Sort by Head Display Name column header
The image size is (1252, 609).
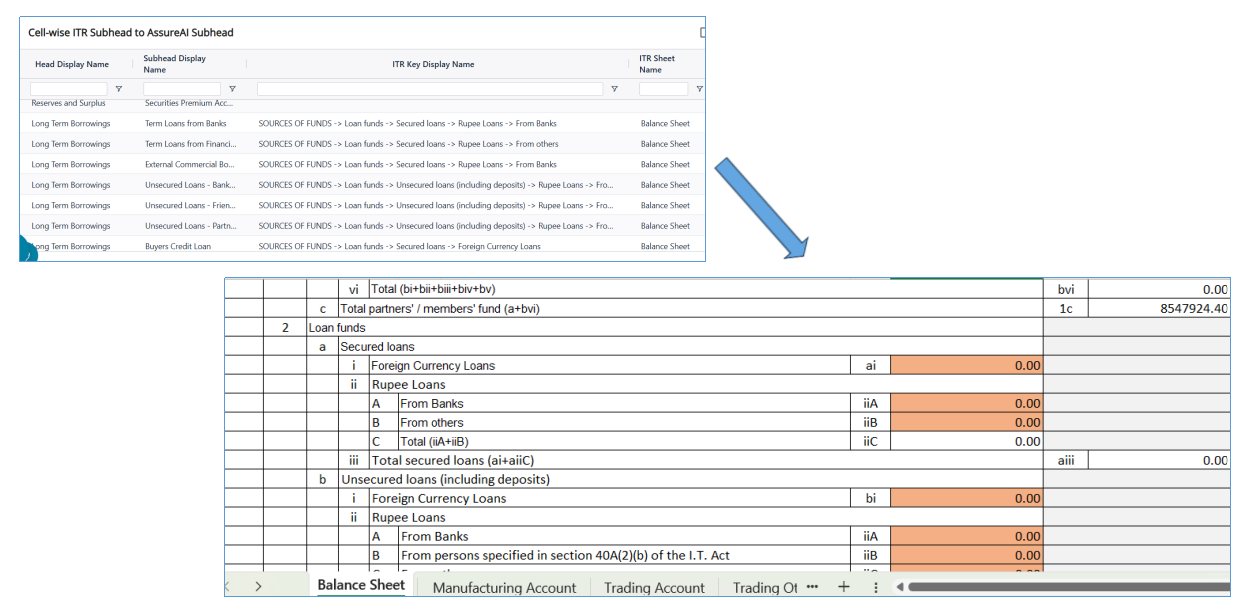(x=72, y=64)
